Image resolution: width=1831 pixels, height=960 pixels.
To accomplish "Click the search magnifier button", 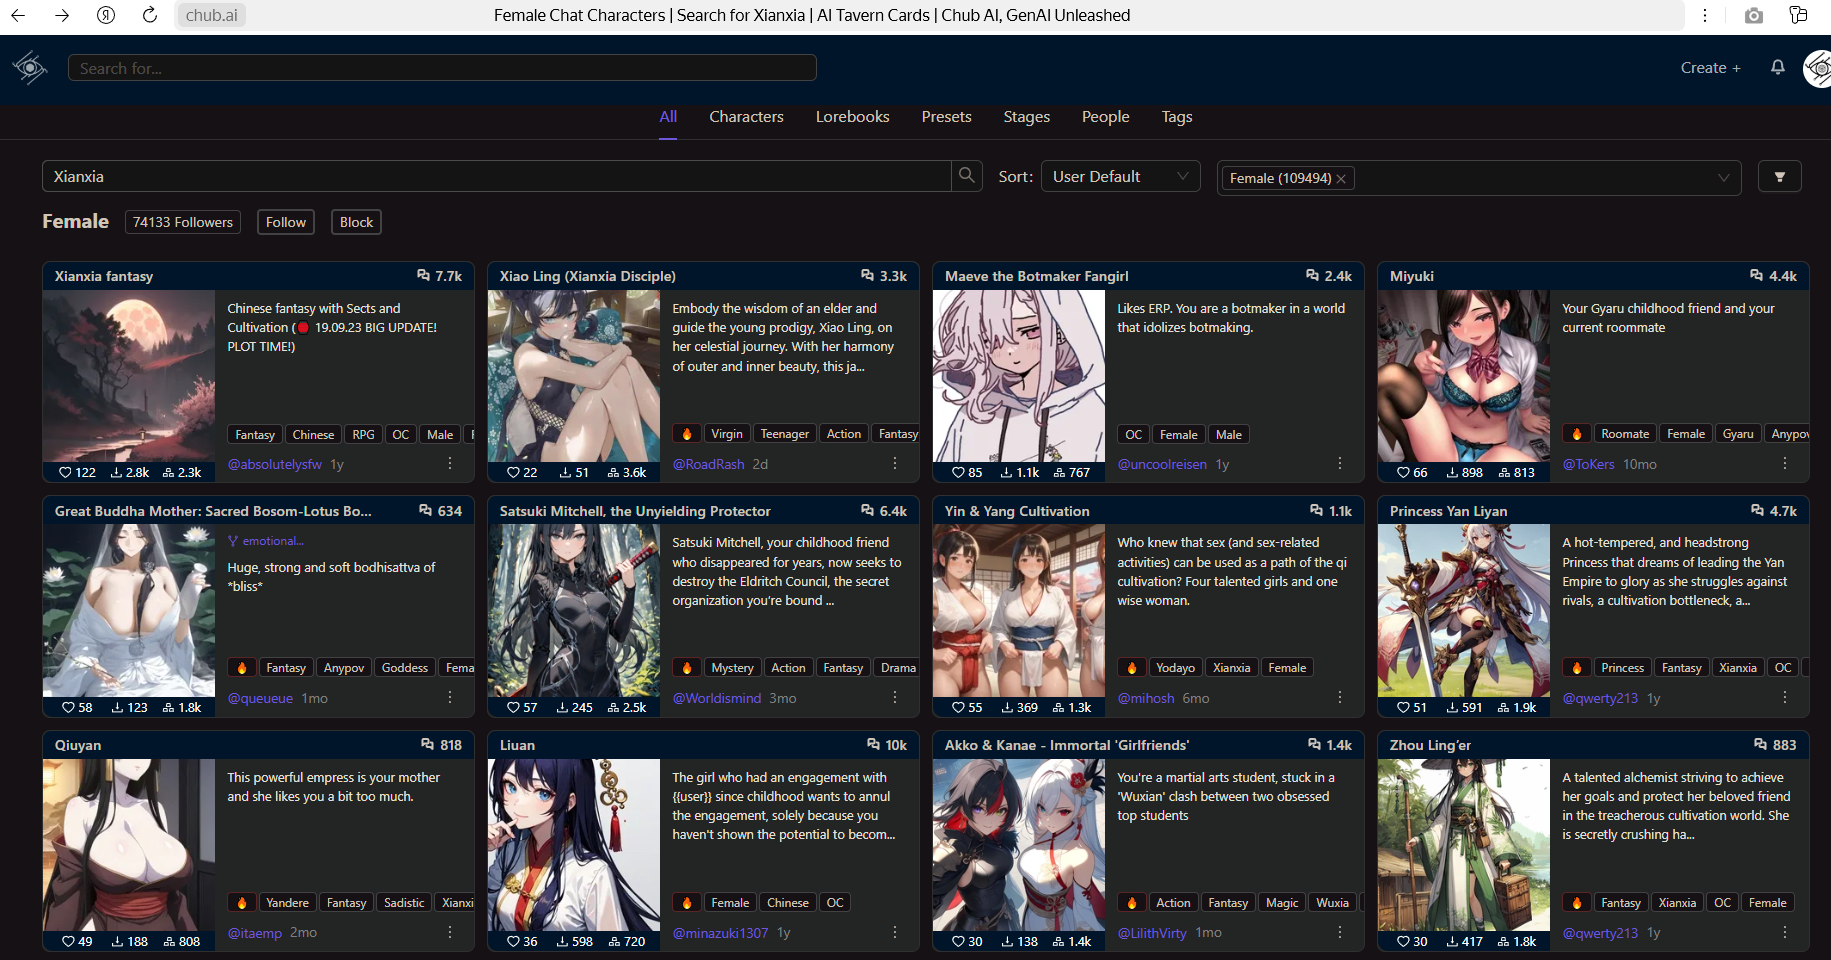I will pyautogui.click(x=966, y=176).
